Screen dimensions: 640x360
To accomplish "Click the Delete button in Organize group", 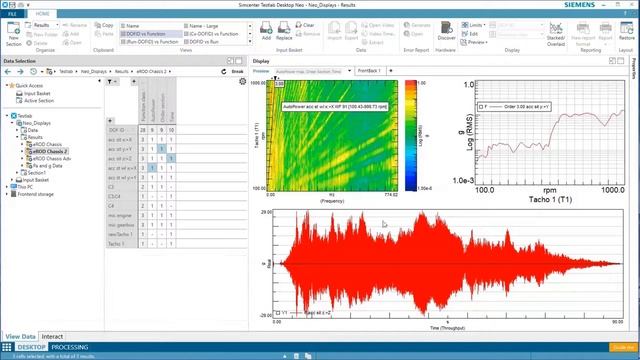I will coord(37,43).
